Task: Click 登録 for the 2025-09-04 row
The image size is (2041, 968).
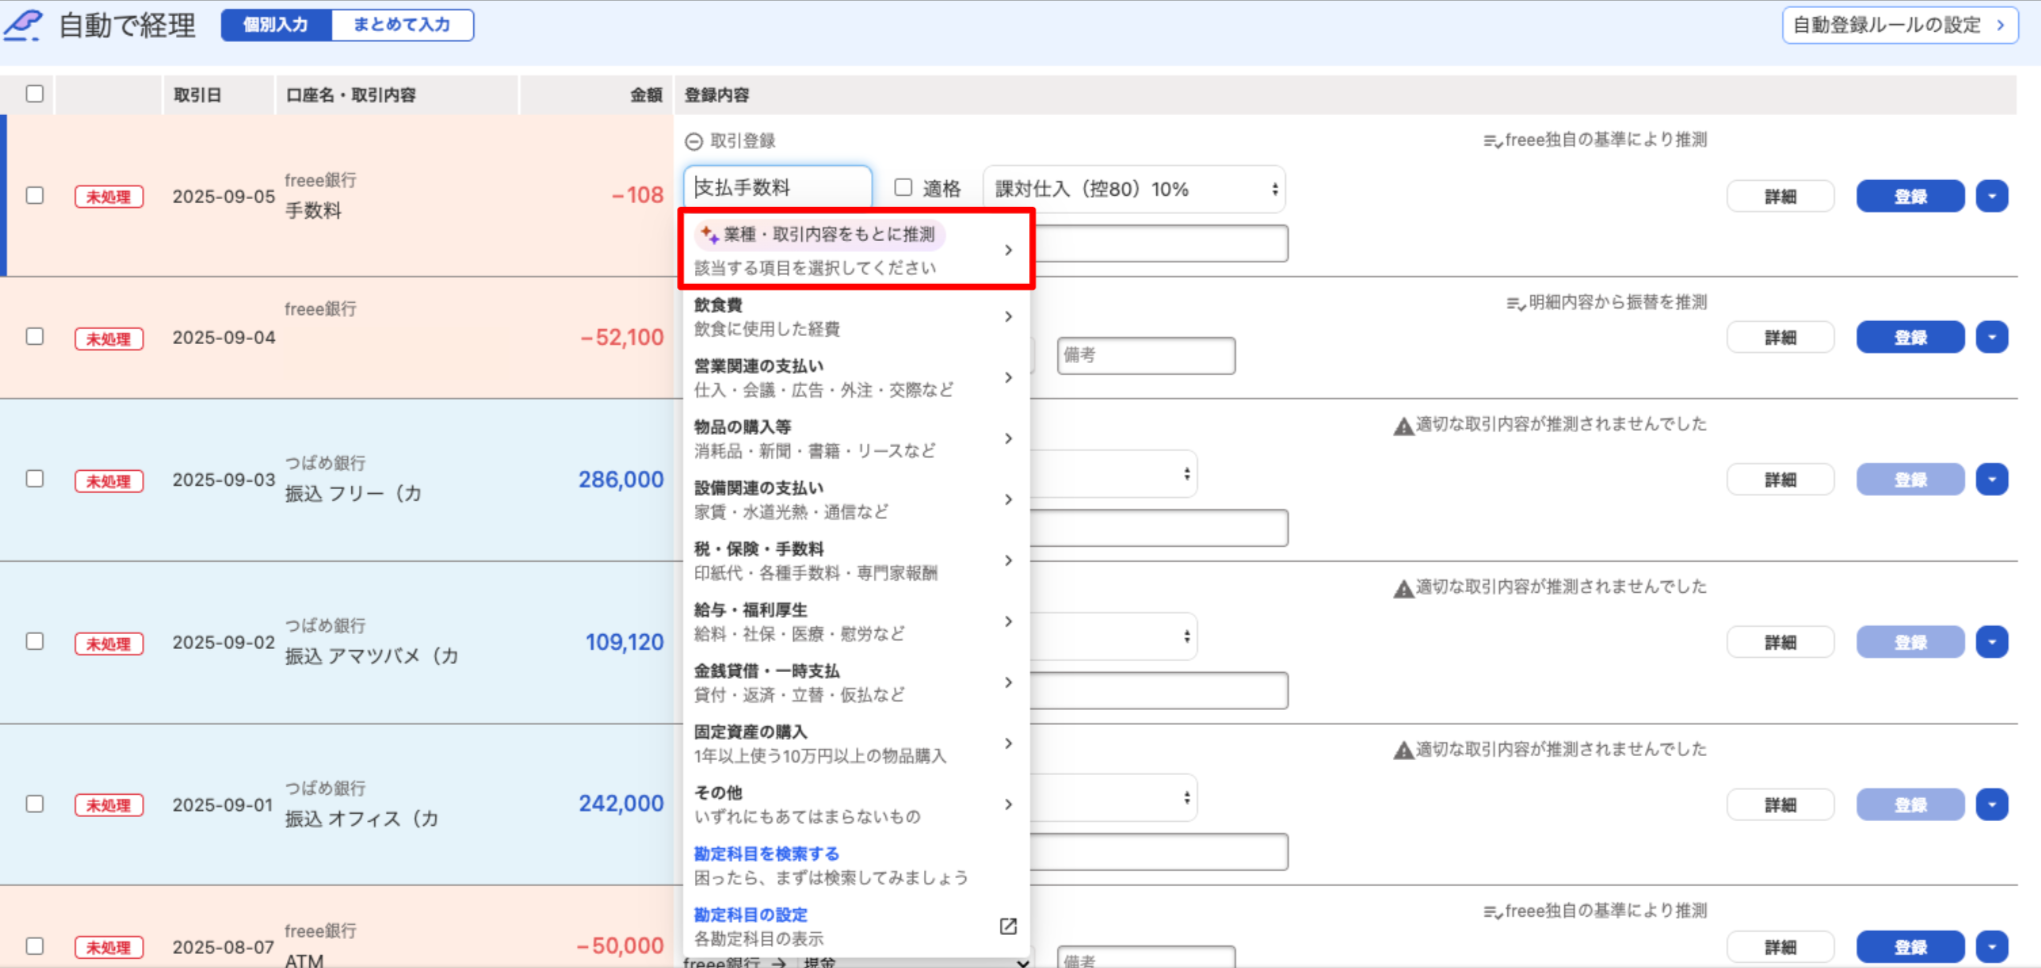Action: 1910,337
